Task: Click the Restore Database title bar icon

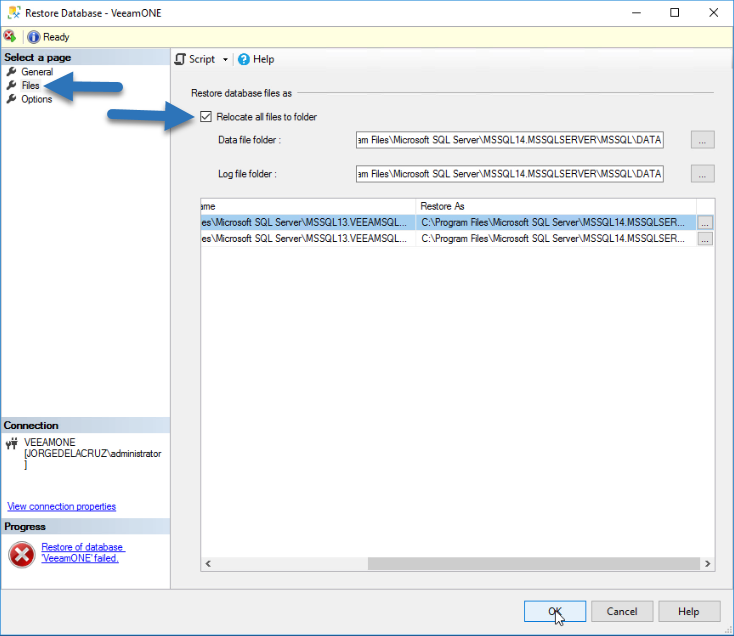Action: click(14, 13)
